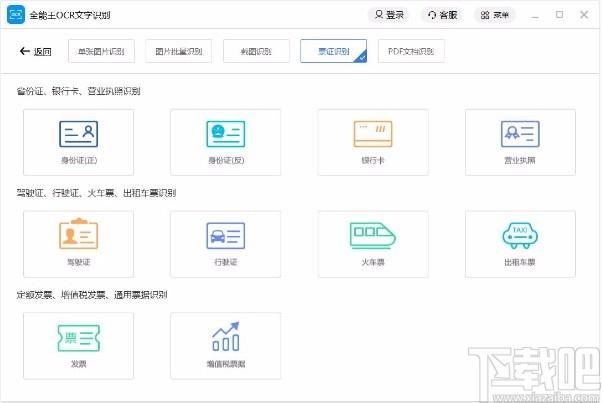Click the login (登录) button
The image size is (603, 403).
[x=389, y=15]
